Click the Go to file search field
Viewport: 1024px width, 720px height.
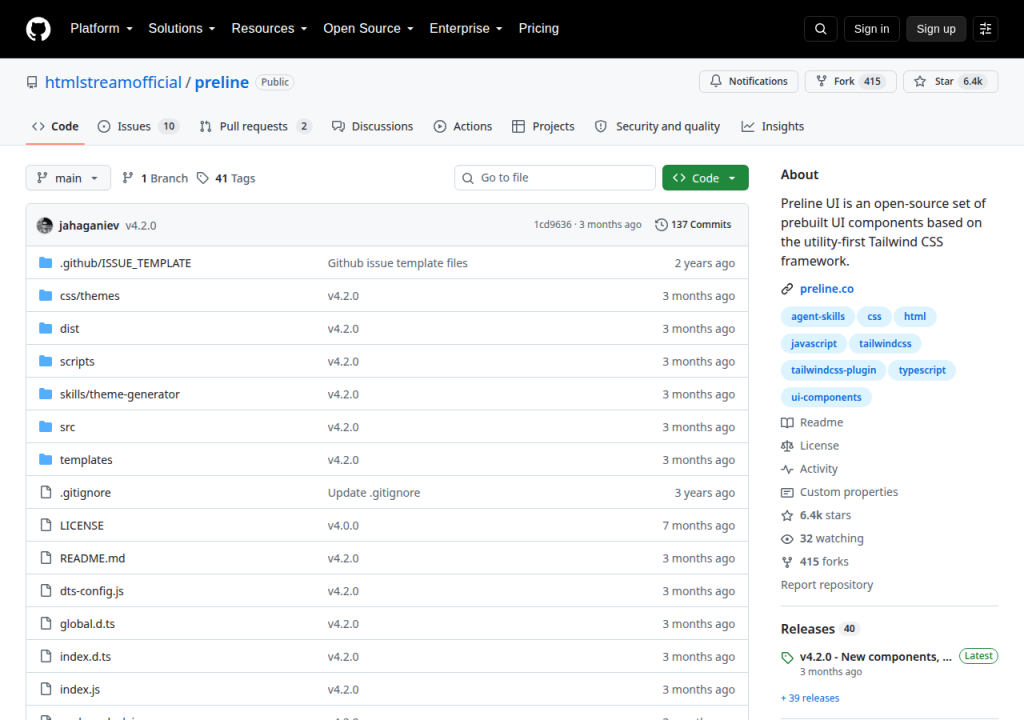click(x=554, y=178)
